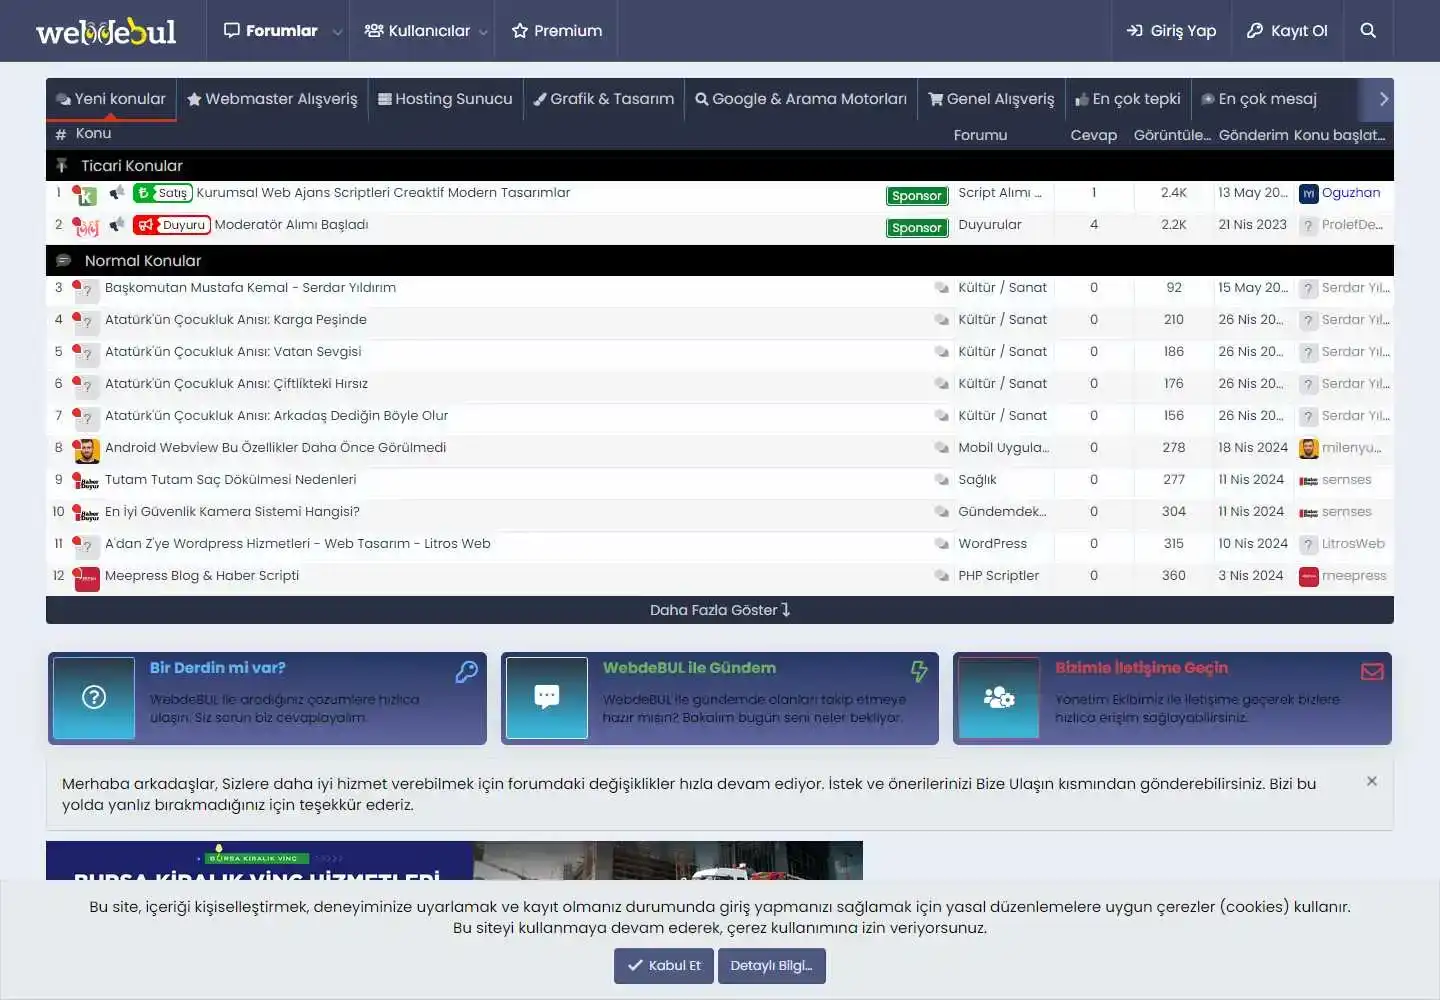Click Sponsor badge on Moderatör Alımı row
The height and width of the screenshot is (1000, 1440).
coord(917,228)
